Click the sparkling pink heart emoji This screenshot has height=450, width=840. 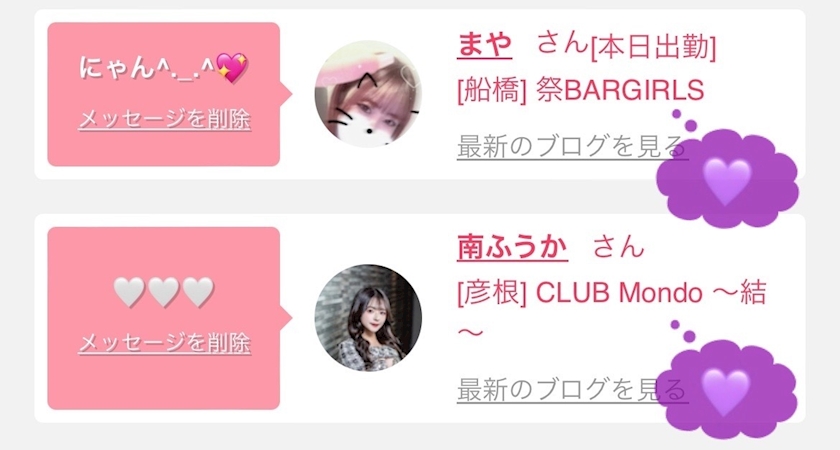click(x=231, y=68)
